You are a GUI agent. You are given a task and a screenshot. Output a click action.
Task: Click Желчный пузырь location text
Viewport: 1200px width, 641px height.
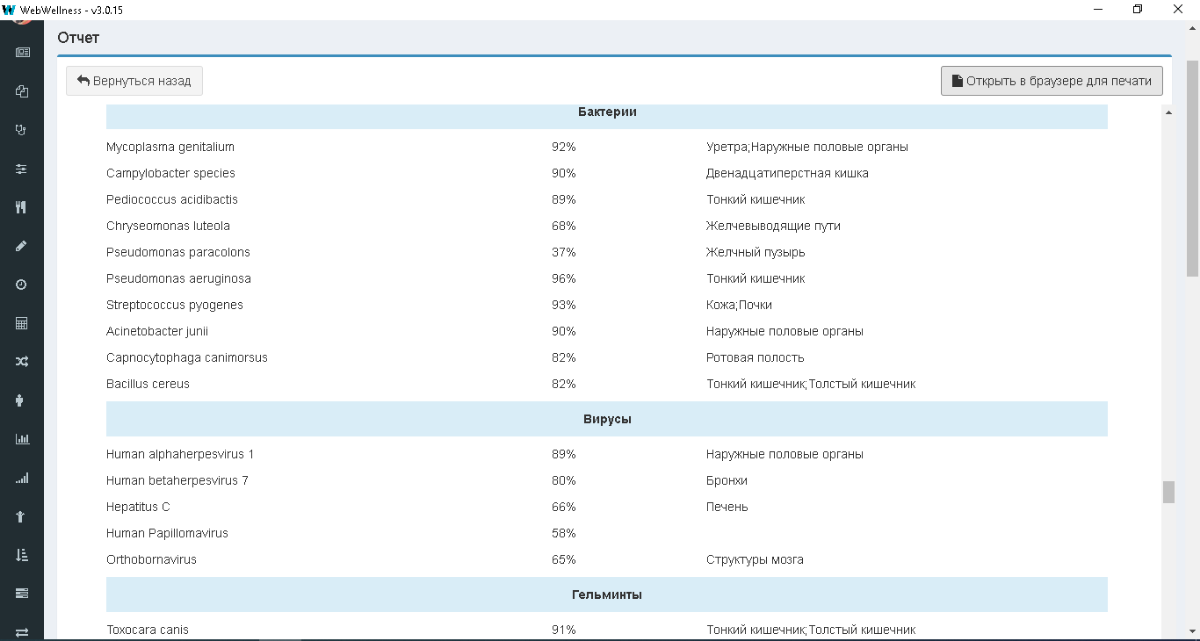tap(756, 252)
